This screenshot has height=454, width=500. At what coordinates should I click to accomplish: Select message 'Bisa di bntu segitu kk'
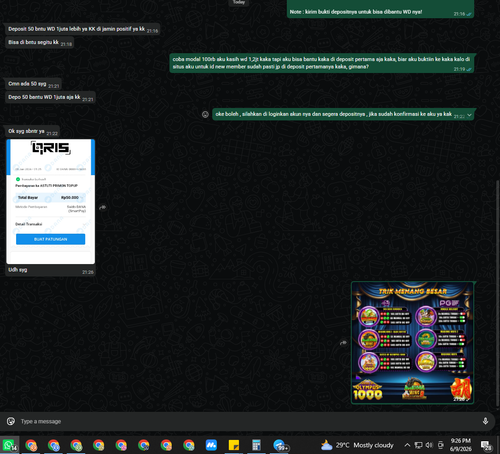coord(39,43)
